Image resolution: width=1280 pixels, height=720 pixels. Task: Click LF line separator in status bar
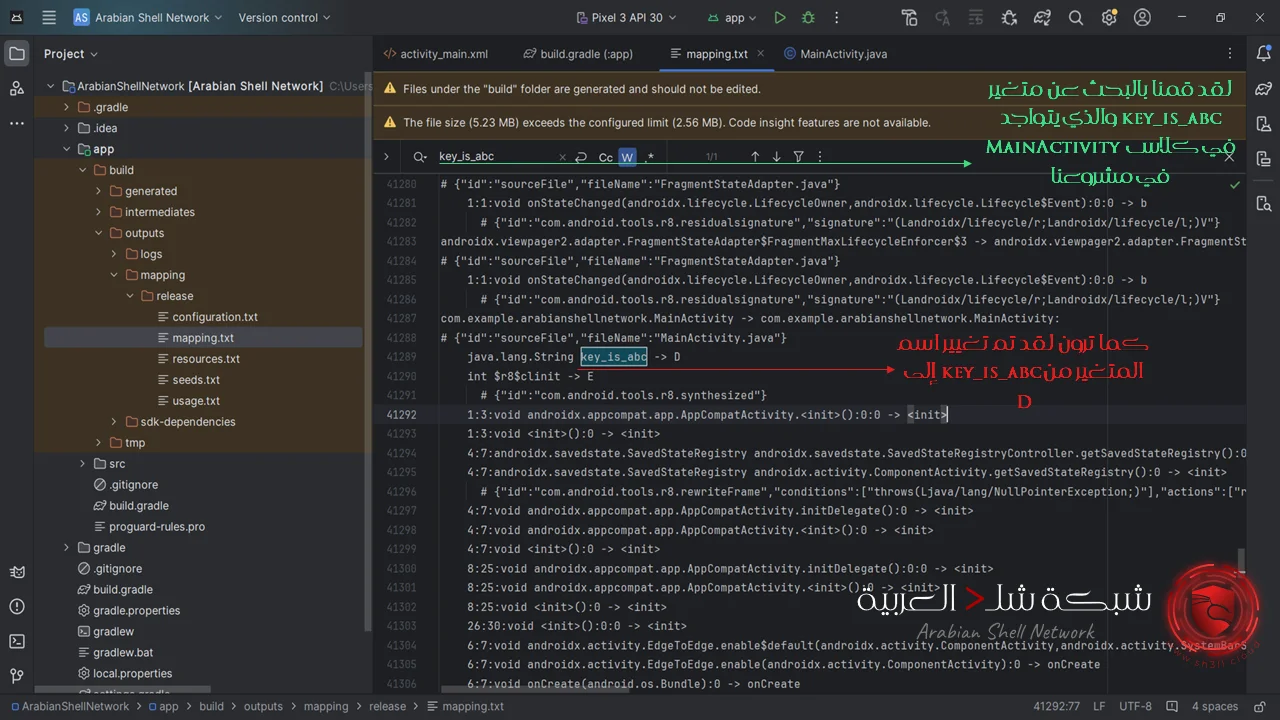pos(1099,706)
